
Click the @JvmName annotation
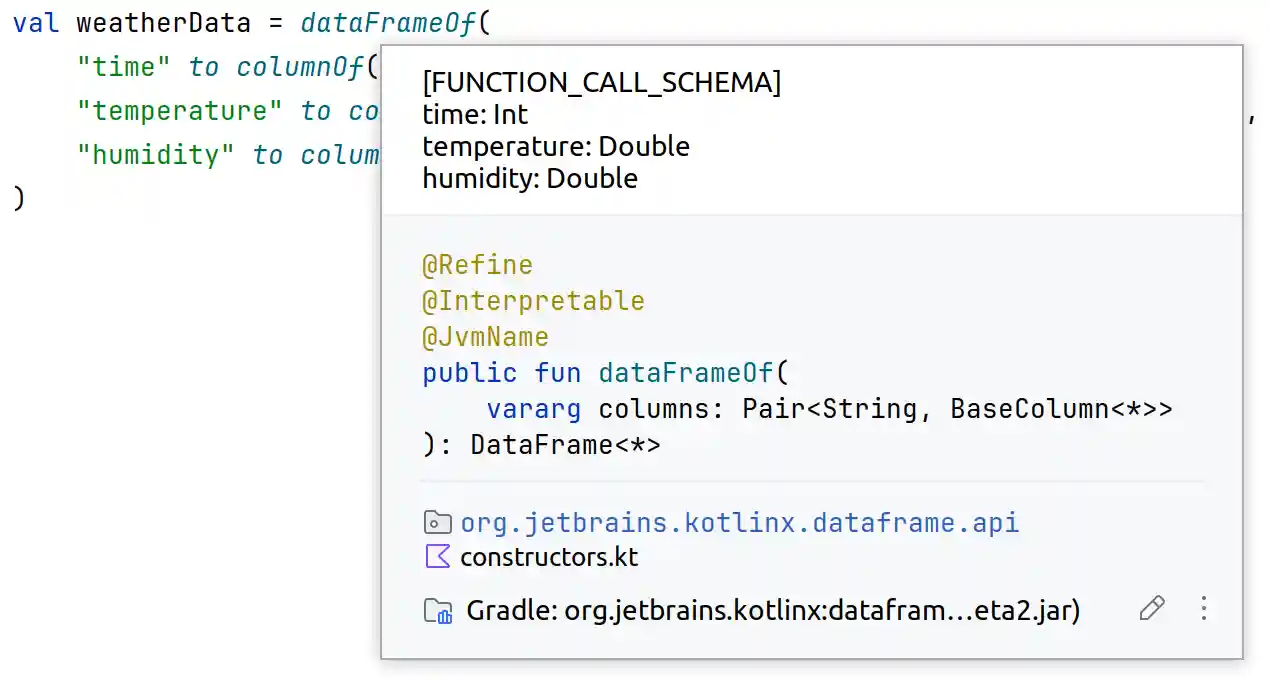point(485,337)
